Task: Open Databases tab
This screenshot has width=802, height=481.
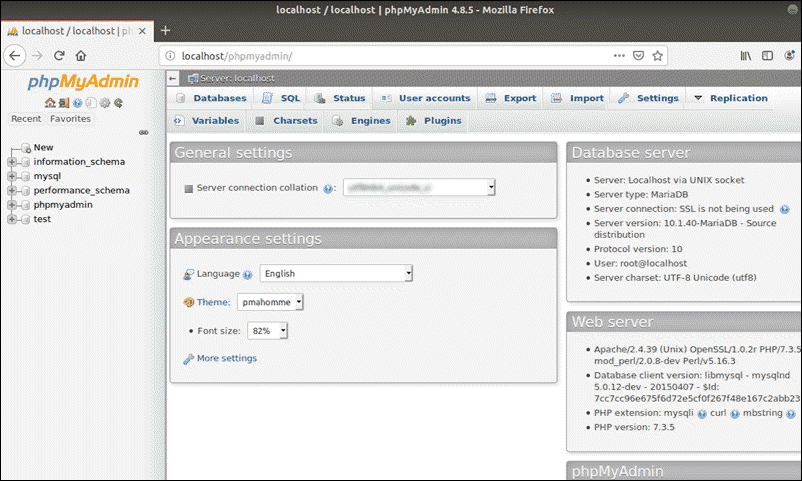Action: (x=212, y=98)
